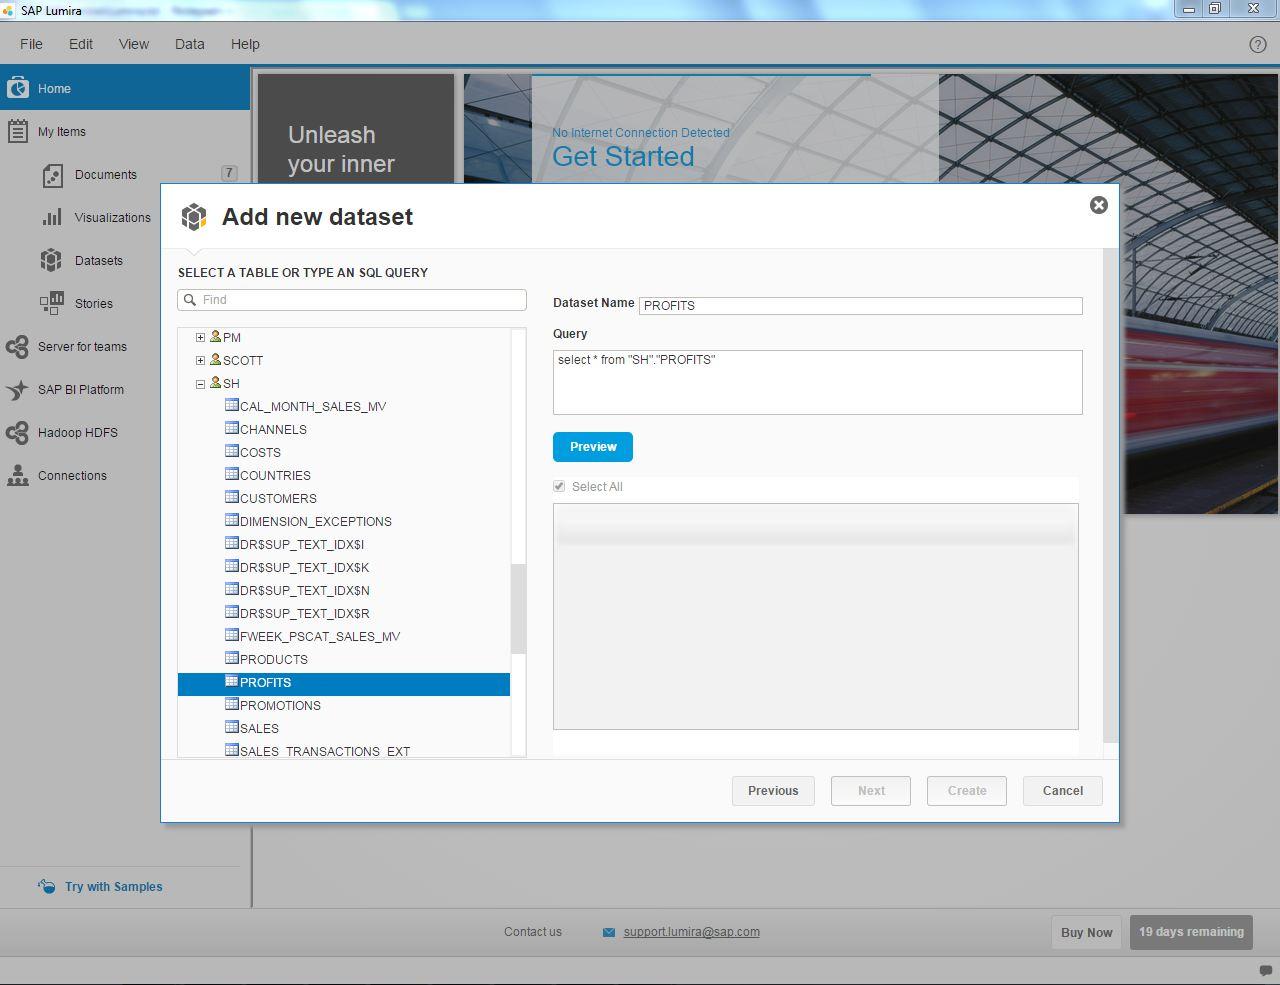
Task: Click the Connections people icon
Action: tap(17, 475)
